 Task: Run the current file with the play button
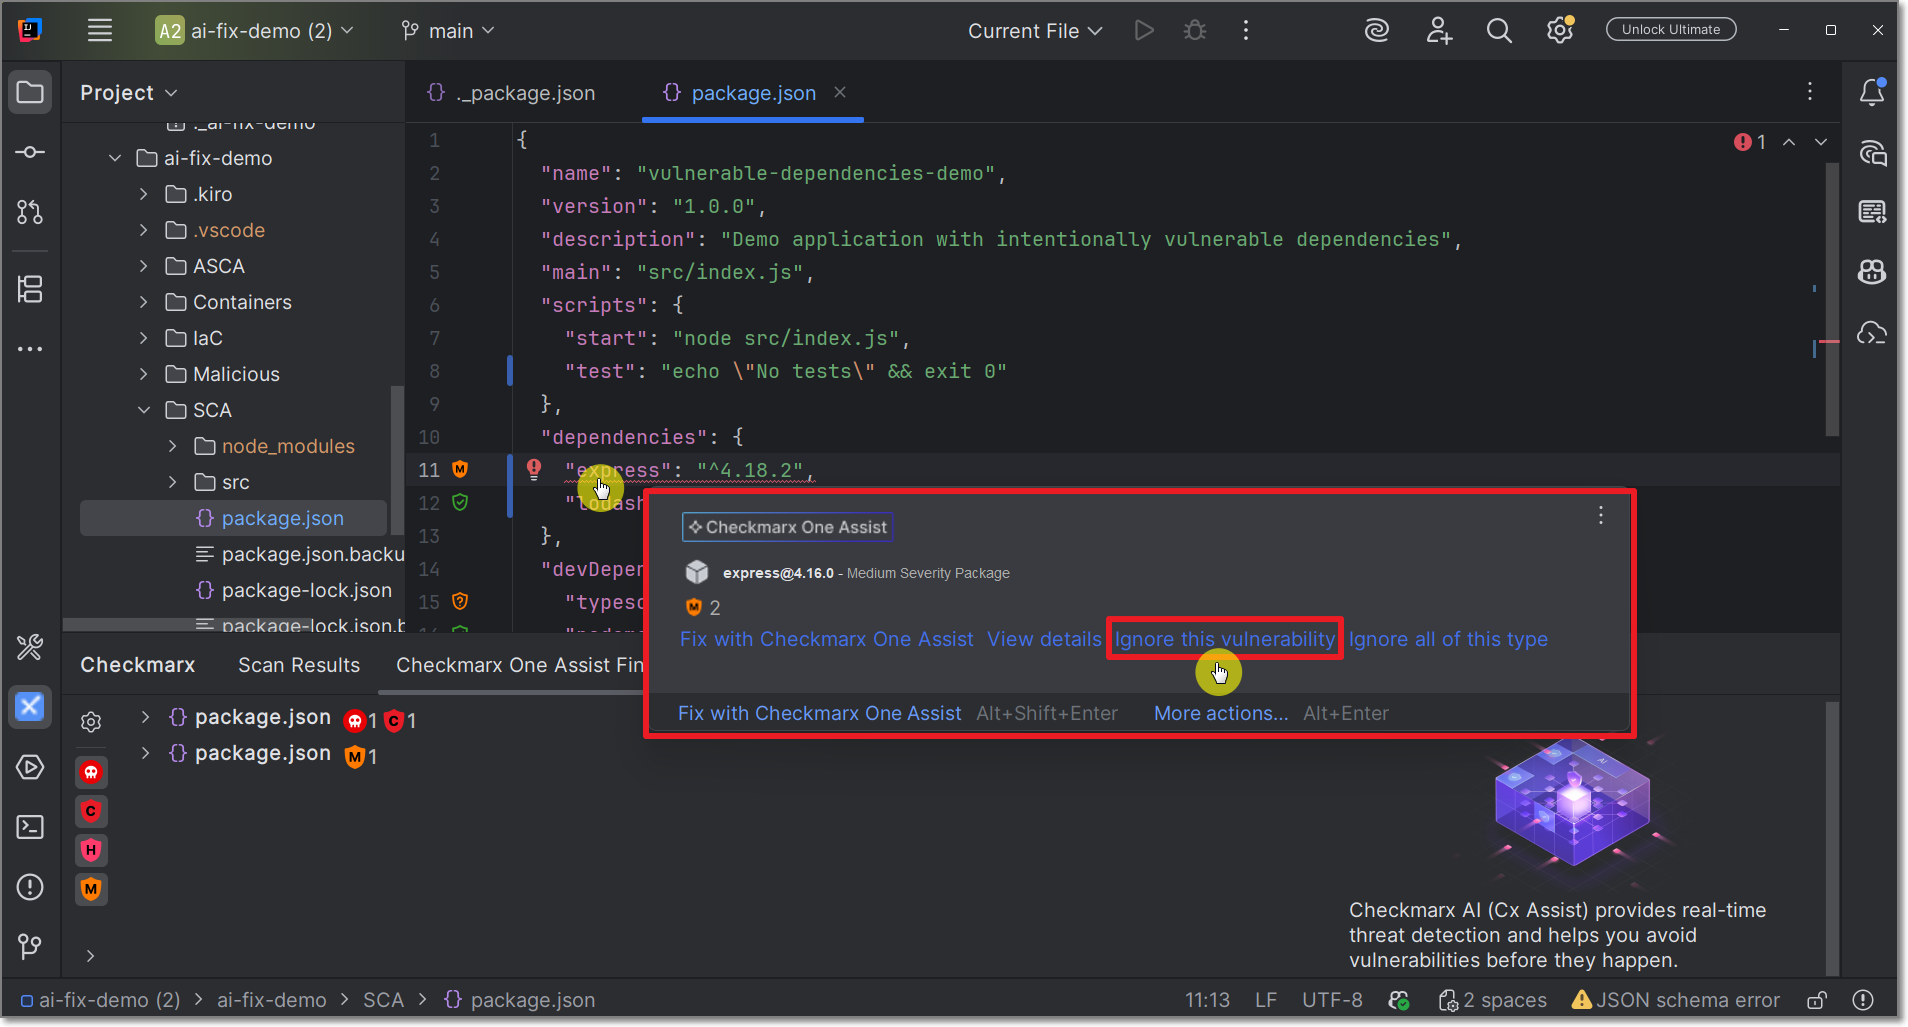(1144, 30)
